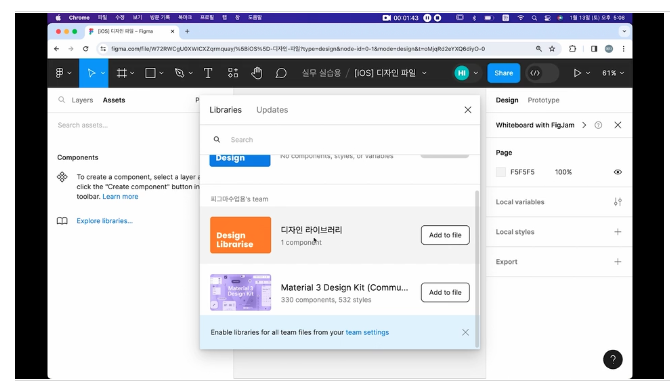Image resolution: width=670 pixels, height=389 pixels.
Task: Select the Move tool
Action: tap(91, 73)
